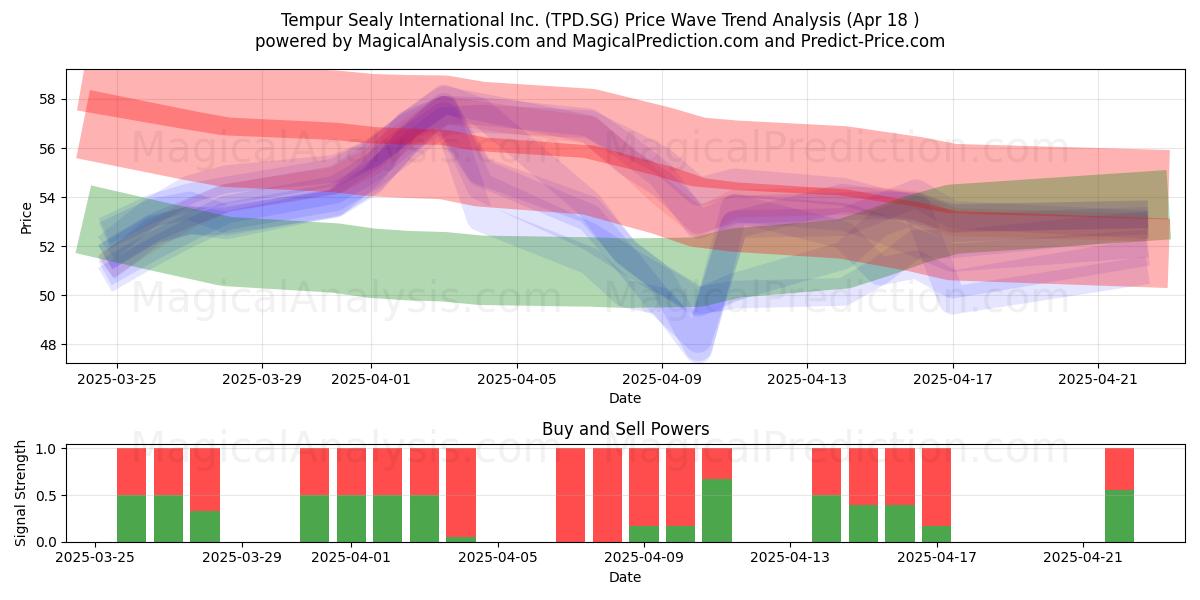Click the first signal bar after 2025-03-25

point(132,495)
